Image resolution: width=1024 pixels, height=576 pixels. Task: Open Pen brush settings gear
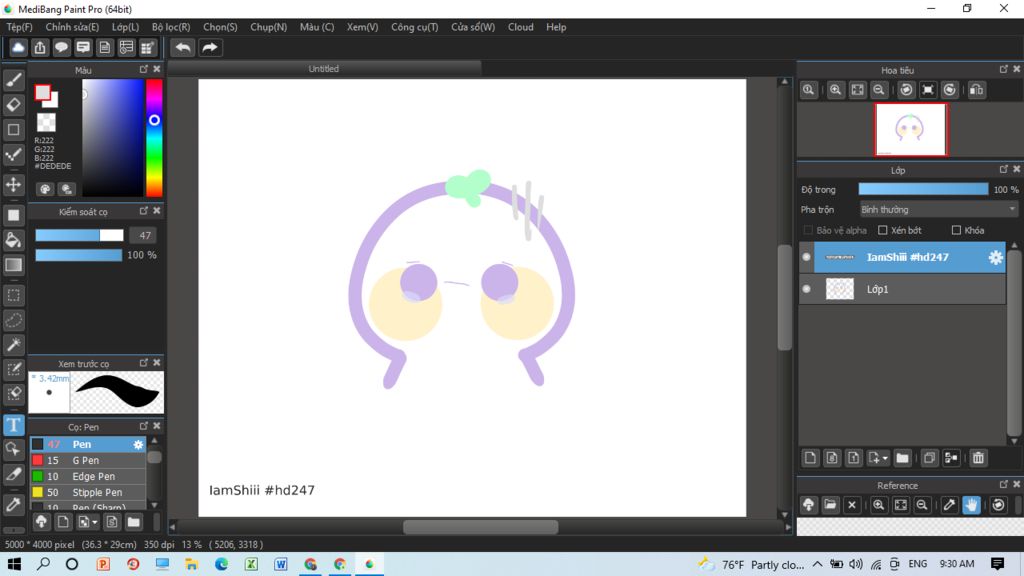(138, 444)
